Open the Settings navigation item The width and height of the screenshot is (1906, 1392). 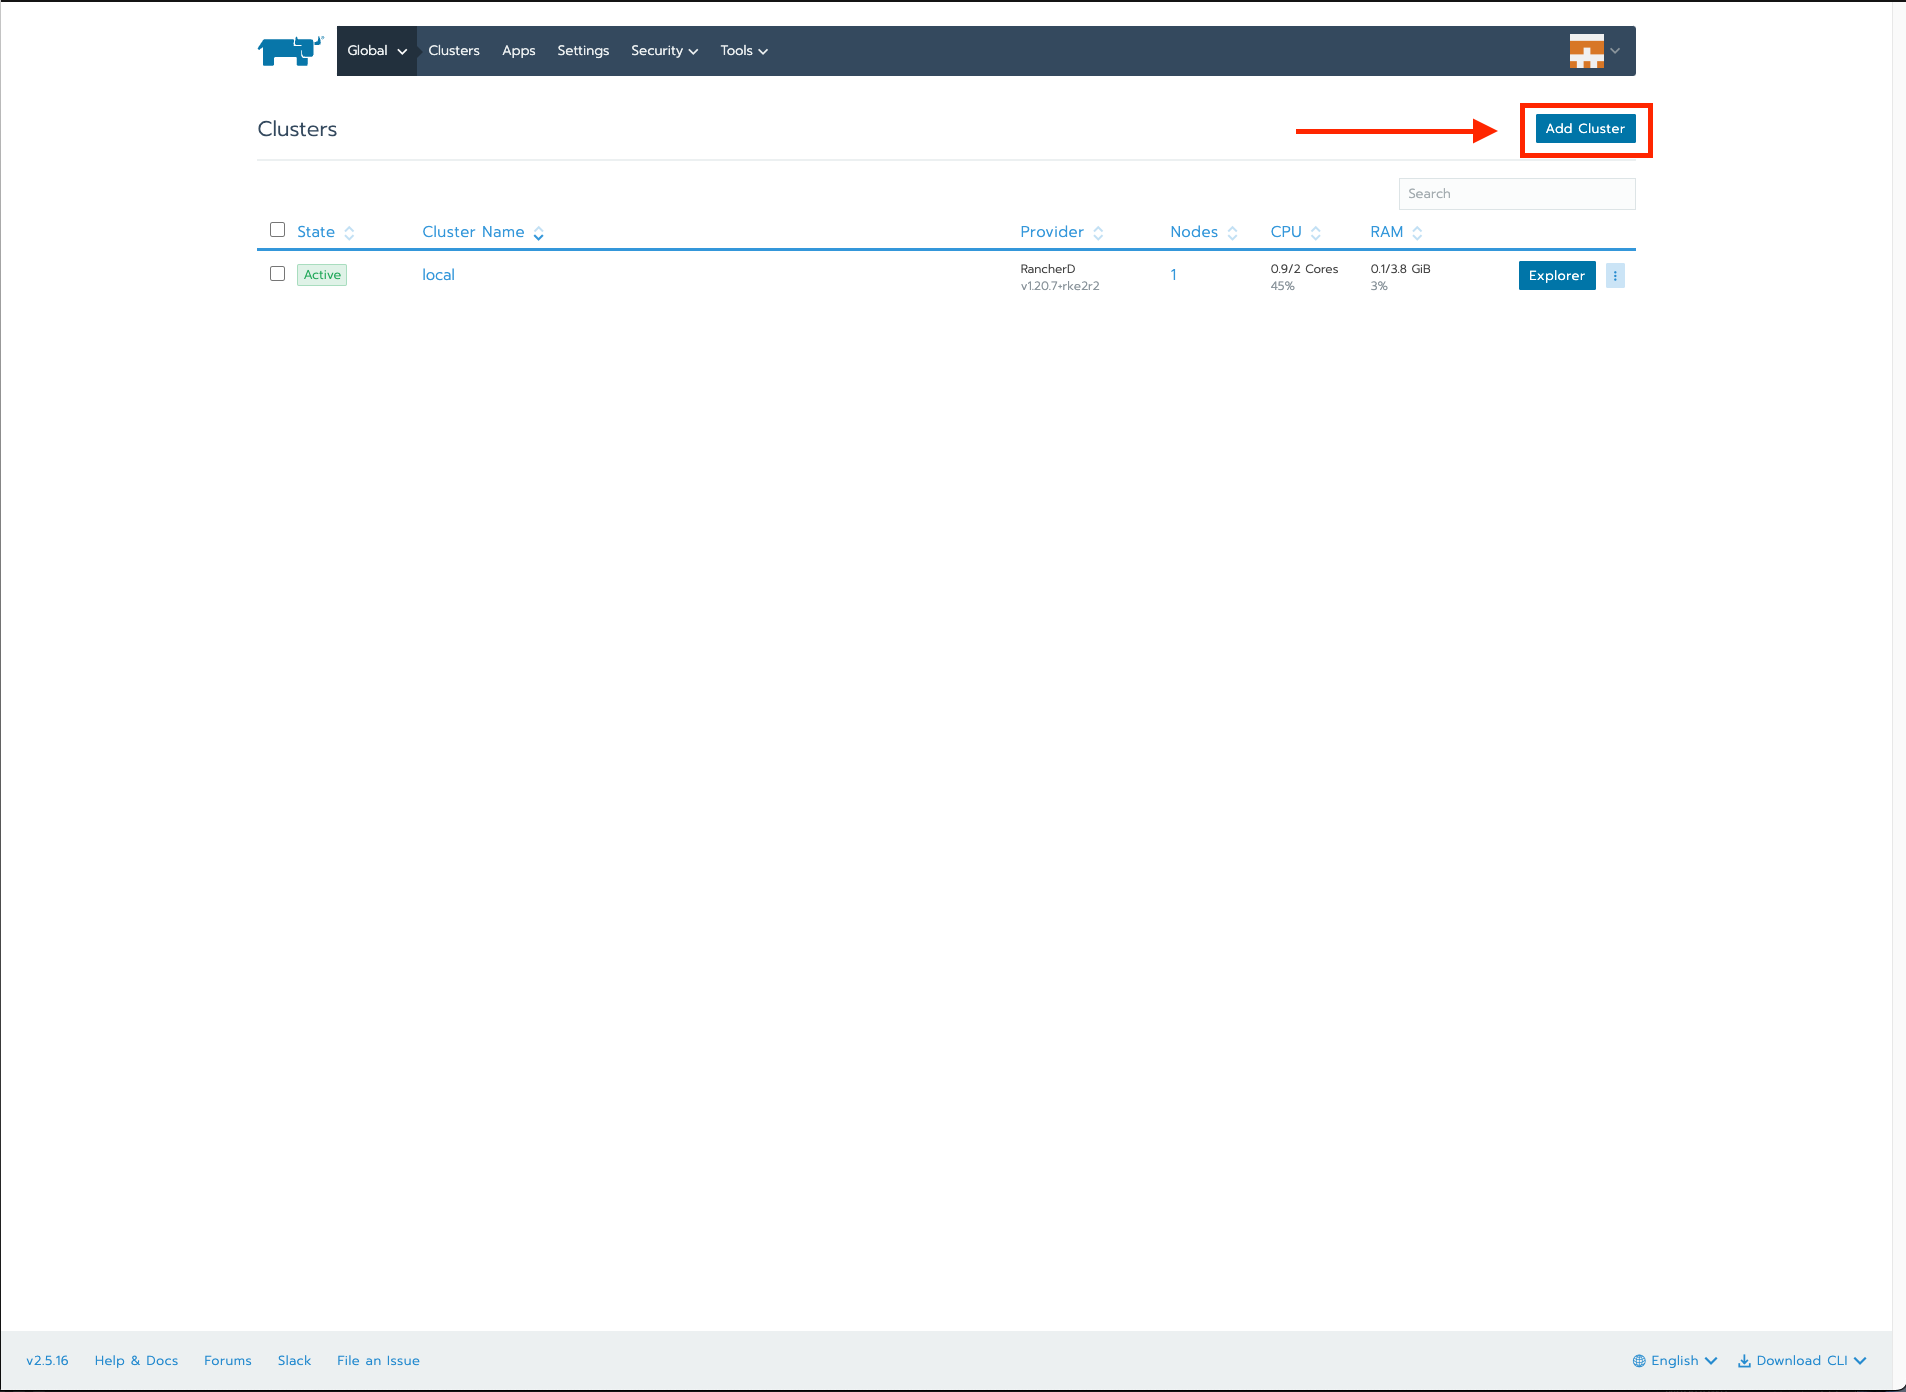tap(583, 51)
